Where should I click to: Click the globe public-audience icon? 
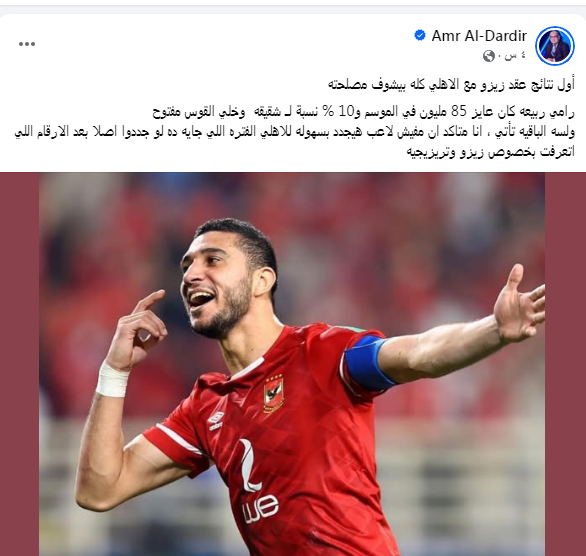tap(488, 56)
